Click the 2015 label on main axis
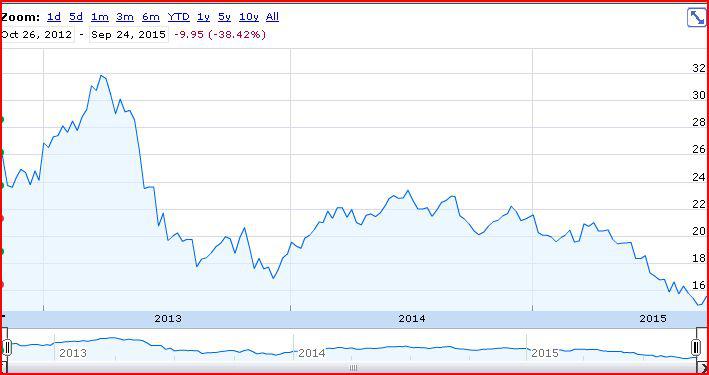Viewport: 709px width, 375px height. (653, 318)
